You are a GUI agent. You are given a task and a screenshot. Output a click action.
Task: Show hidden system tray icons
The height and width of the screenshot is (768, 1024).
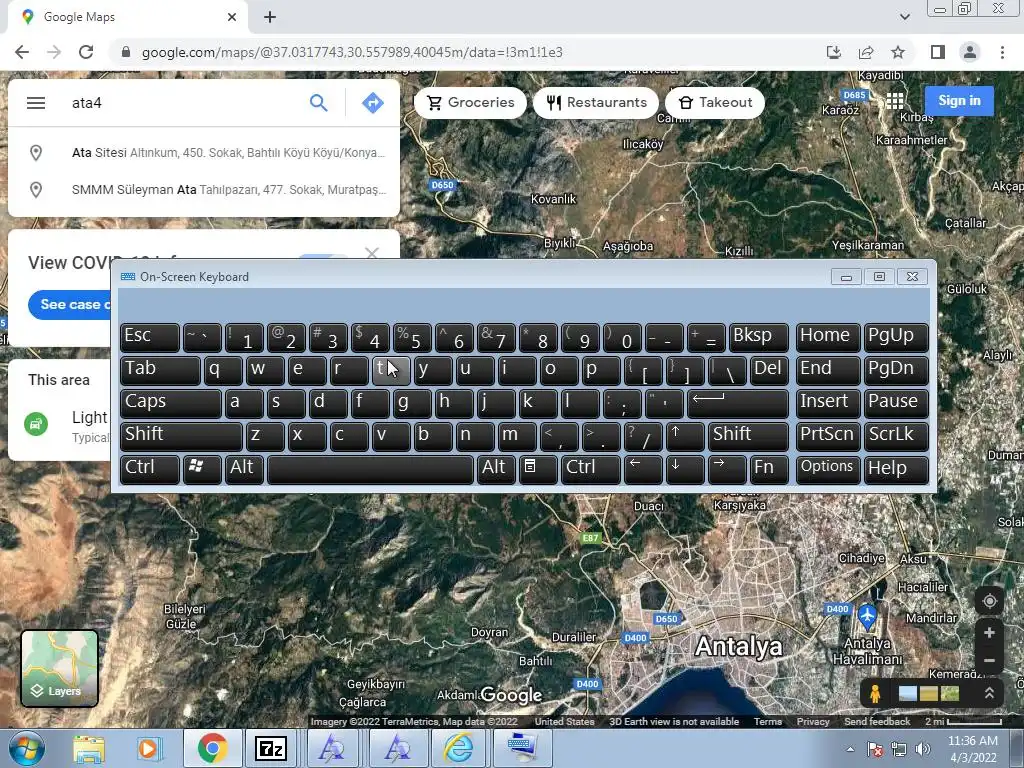click(850, 749)
